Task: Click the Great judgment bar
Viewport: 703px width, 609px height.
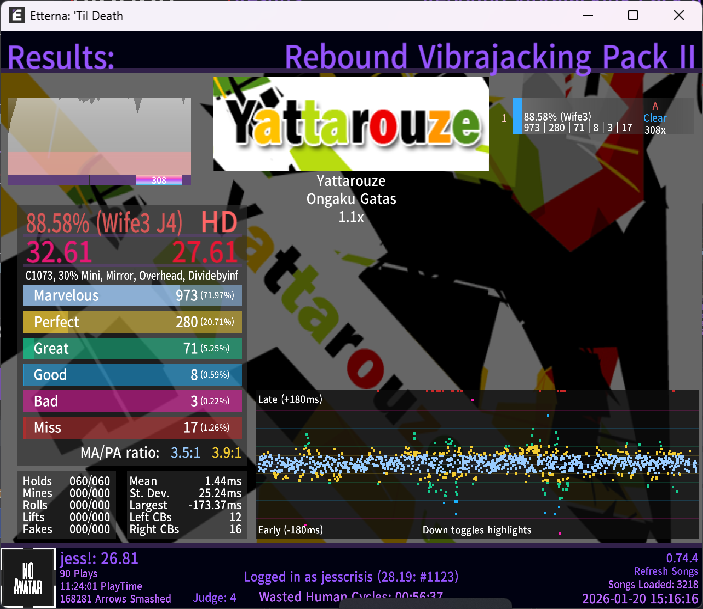Action: [132, 348]
